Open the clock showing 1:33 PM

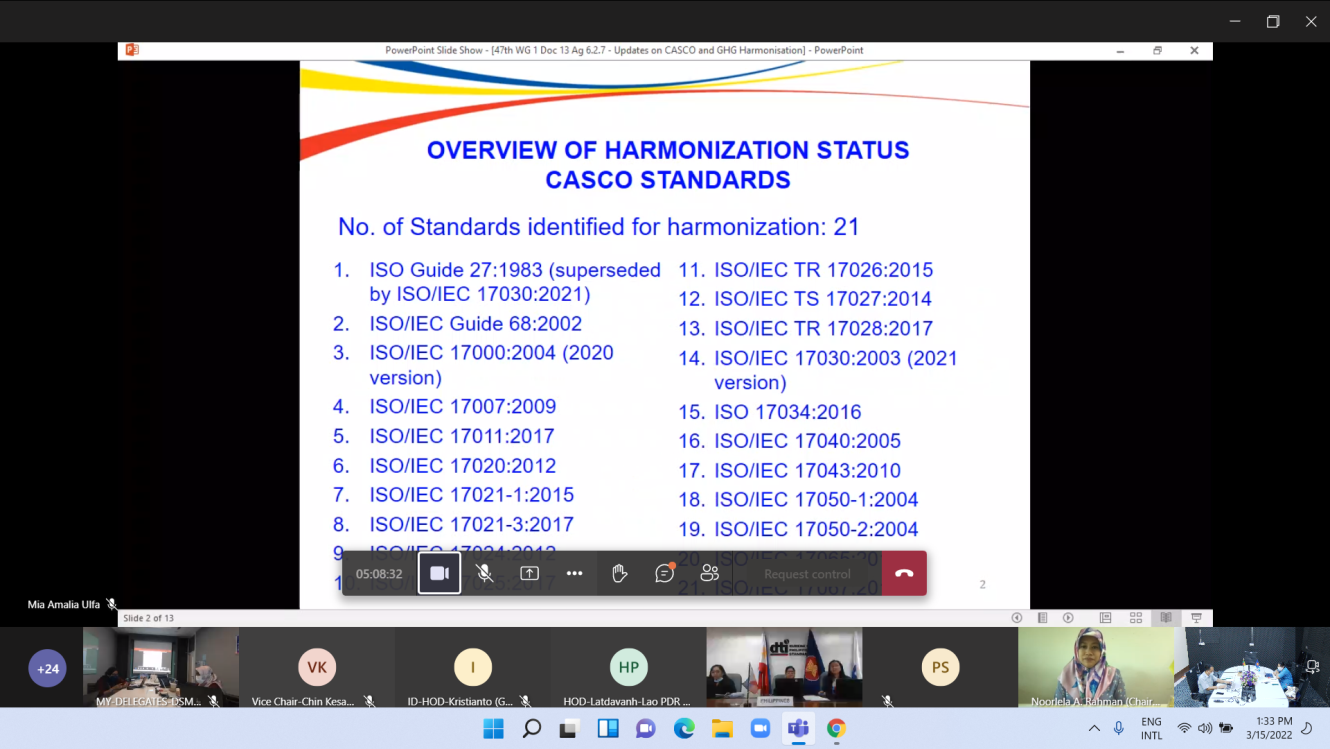(1269, 728)
